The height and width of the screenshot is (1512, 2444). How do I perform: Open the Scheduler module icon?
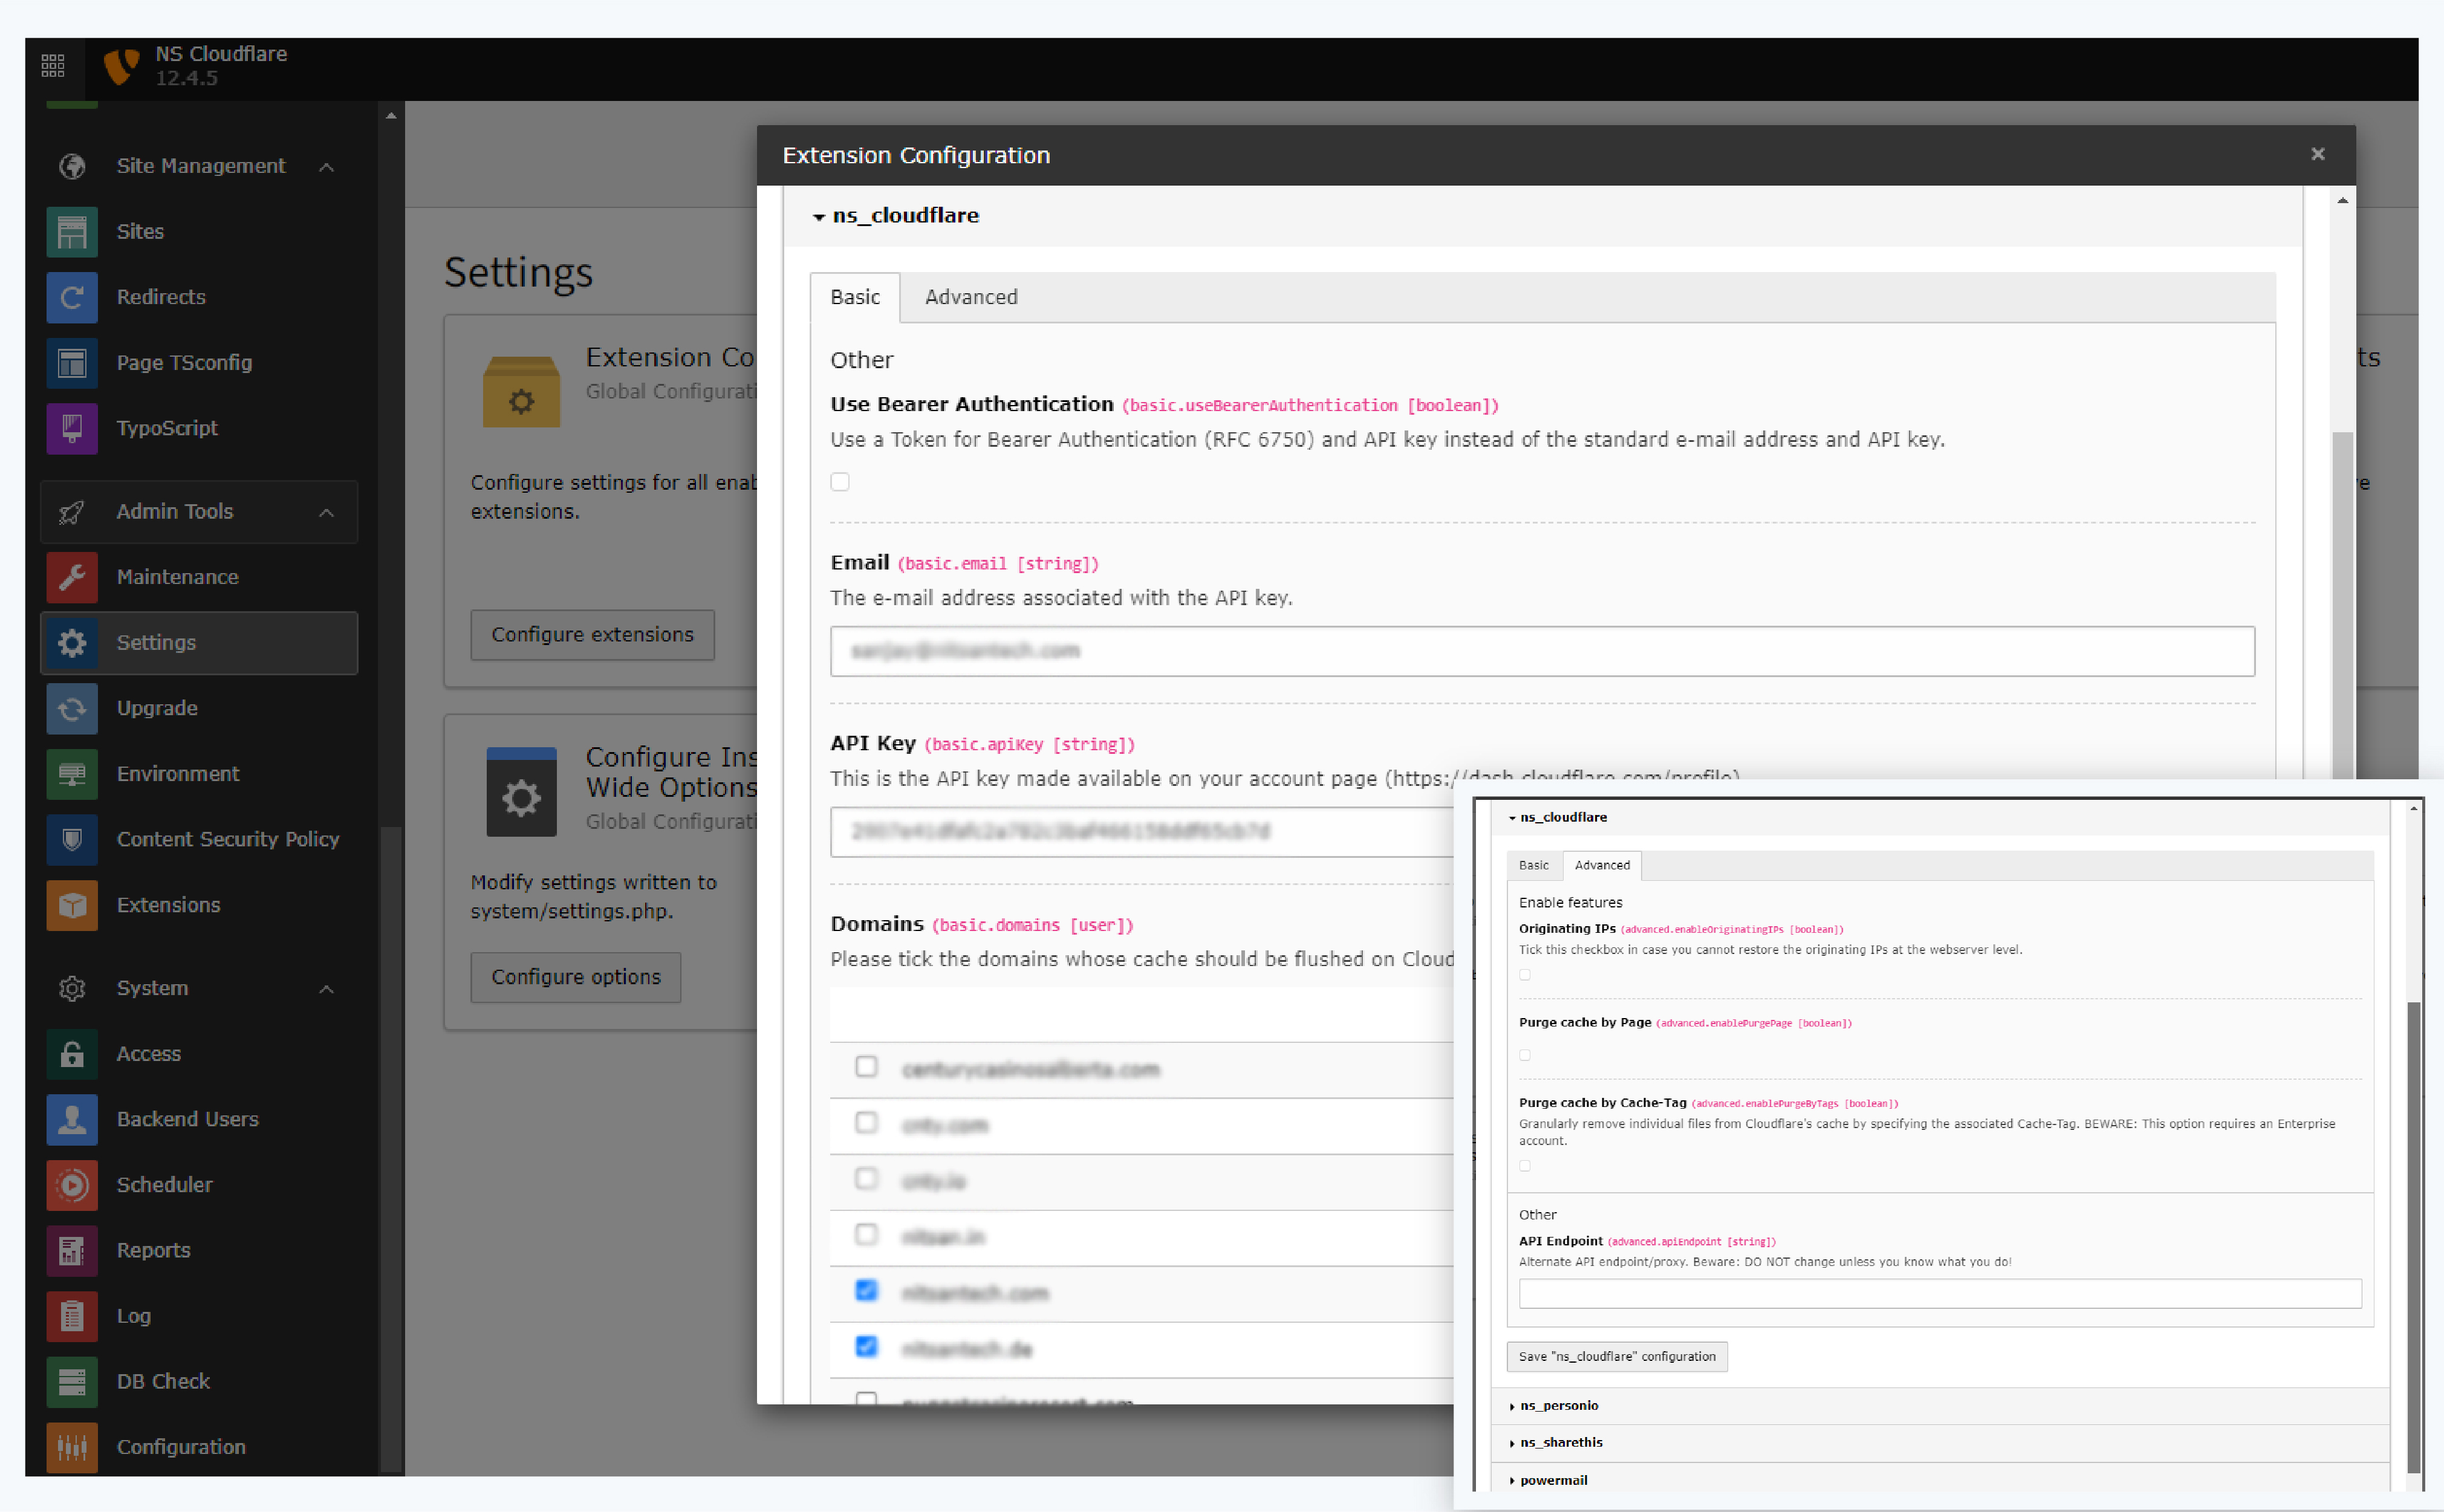click(72, 1185)
